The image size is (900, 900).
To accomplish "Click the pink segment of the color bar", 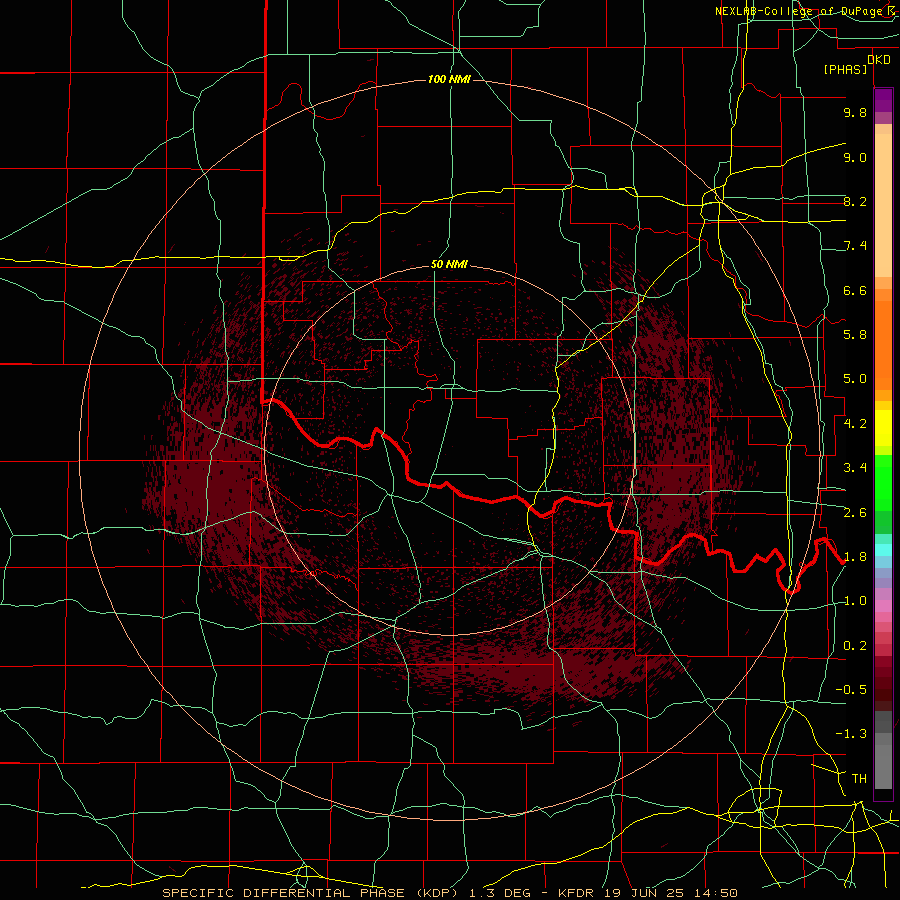I will coord(883,606).
